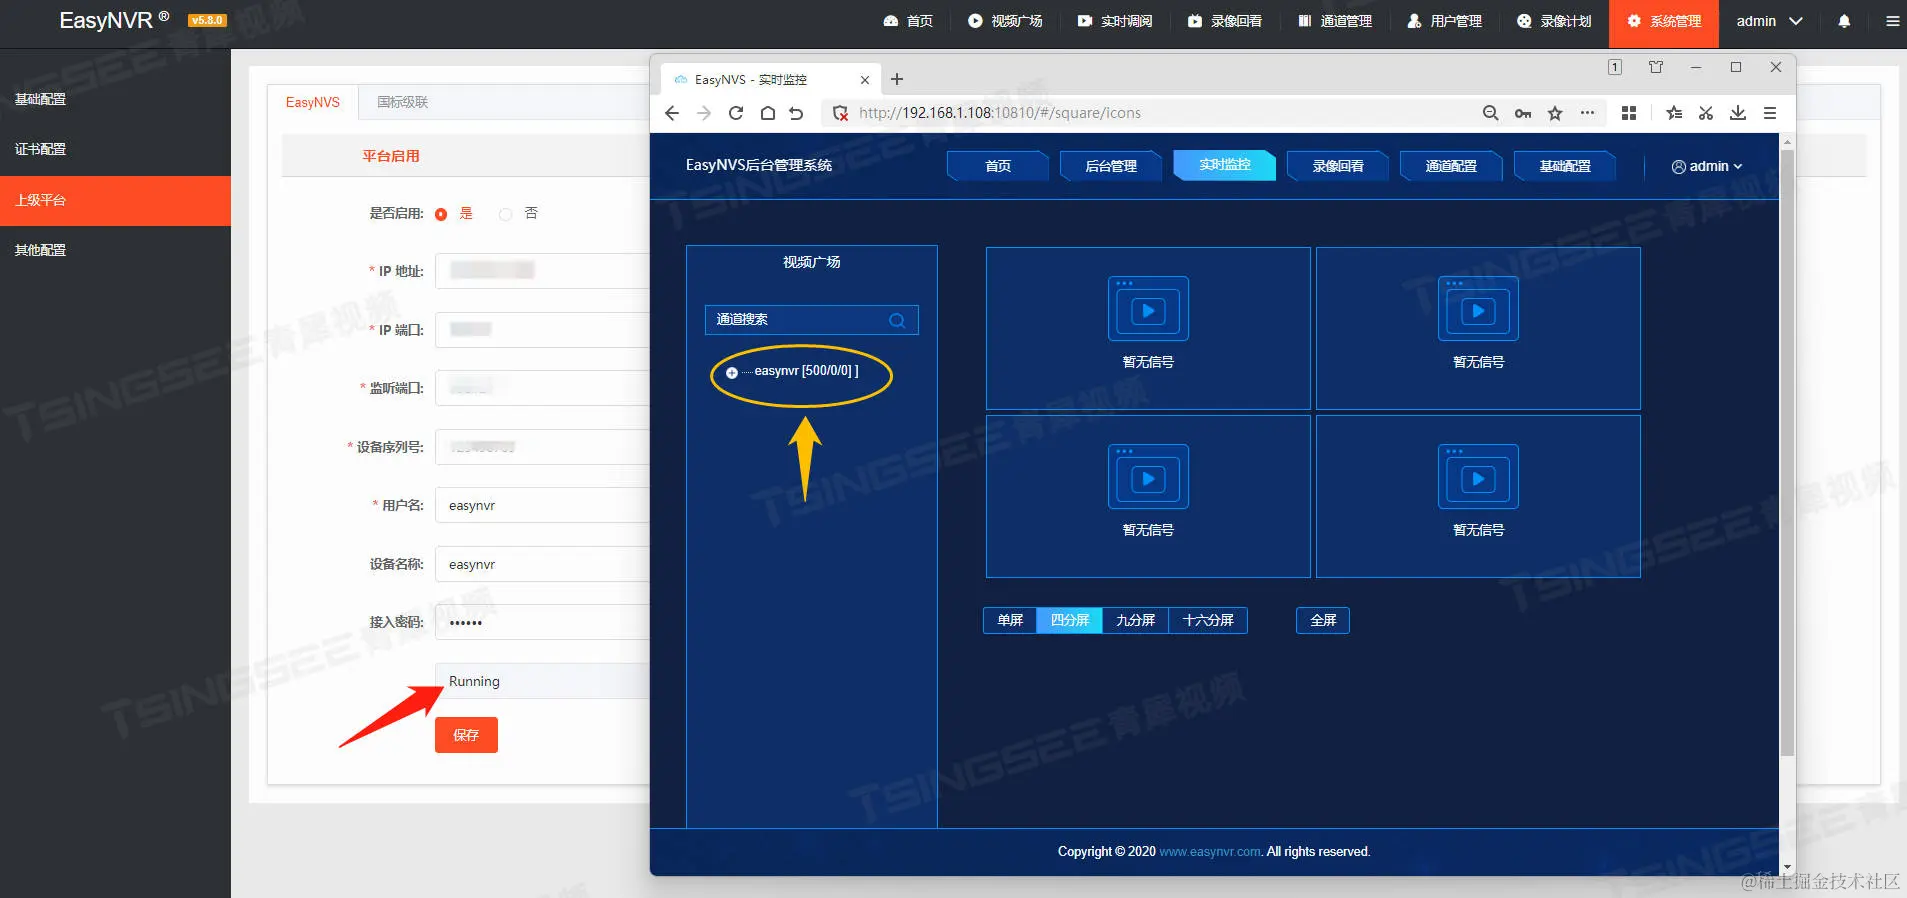Click 通道配置 in EasyNVS navigation
This screenshot has width=1907, height=898.
[1451, 166]
